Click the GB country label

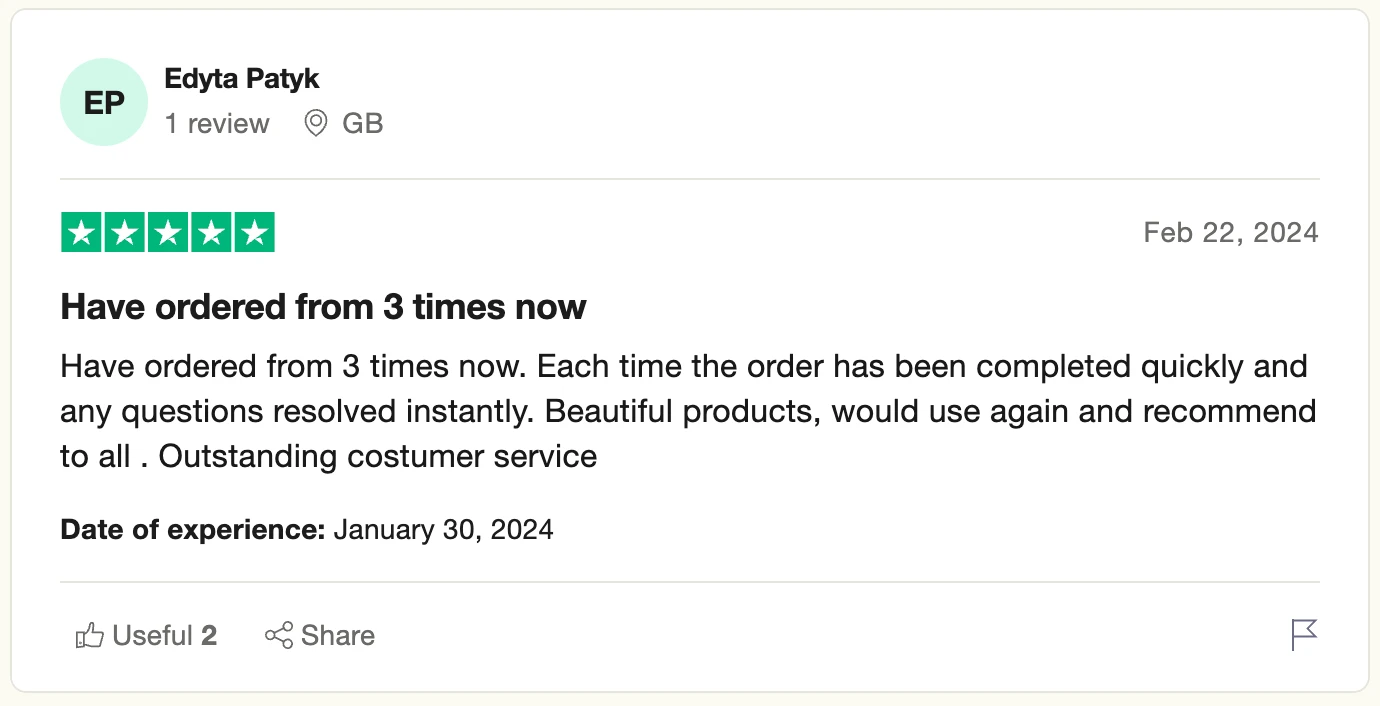(363, 124)
